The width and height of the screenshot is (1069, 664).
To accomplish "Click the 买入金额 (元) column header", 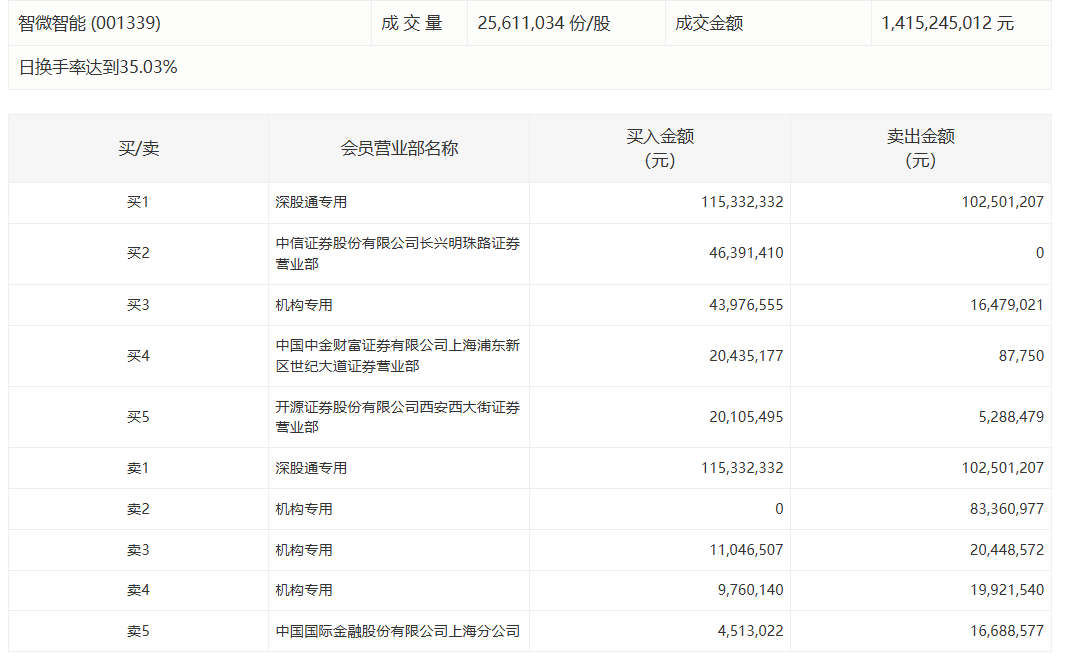I will [660, 149].
